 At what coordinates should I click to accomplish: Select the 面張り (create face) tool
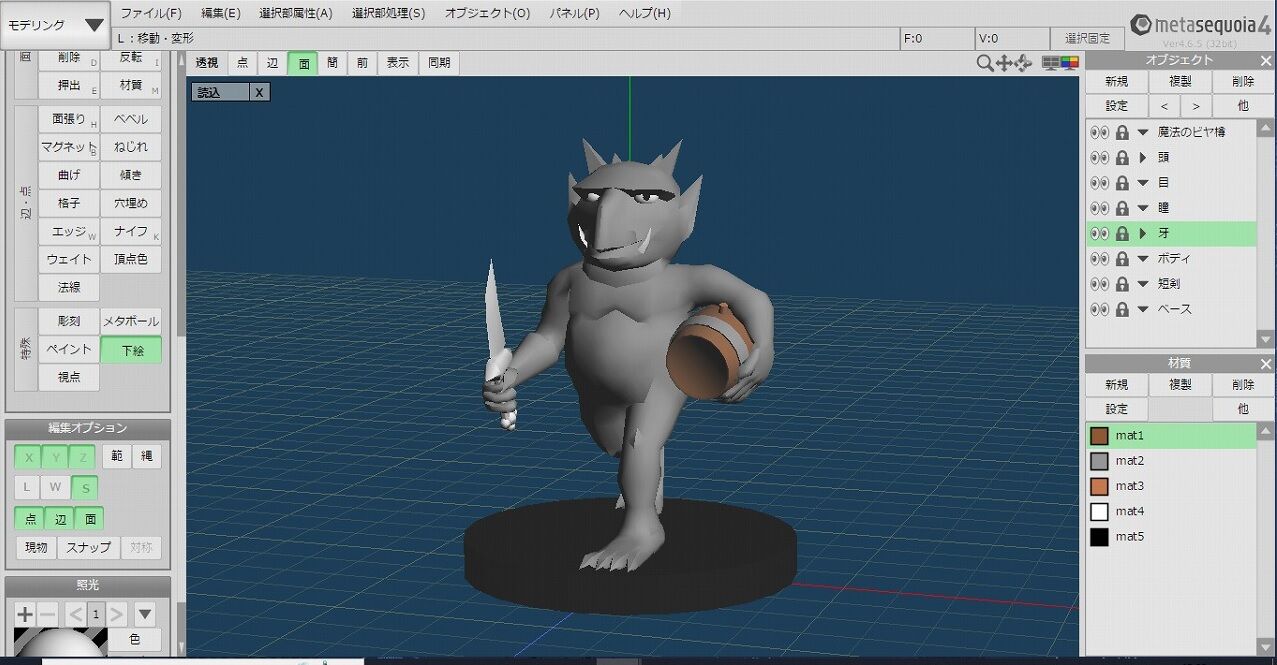[69, 119]
